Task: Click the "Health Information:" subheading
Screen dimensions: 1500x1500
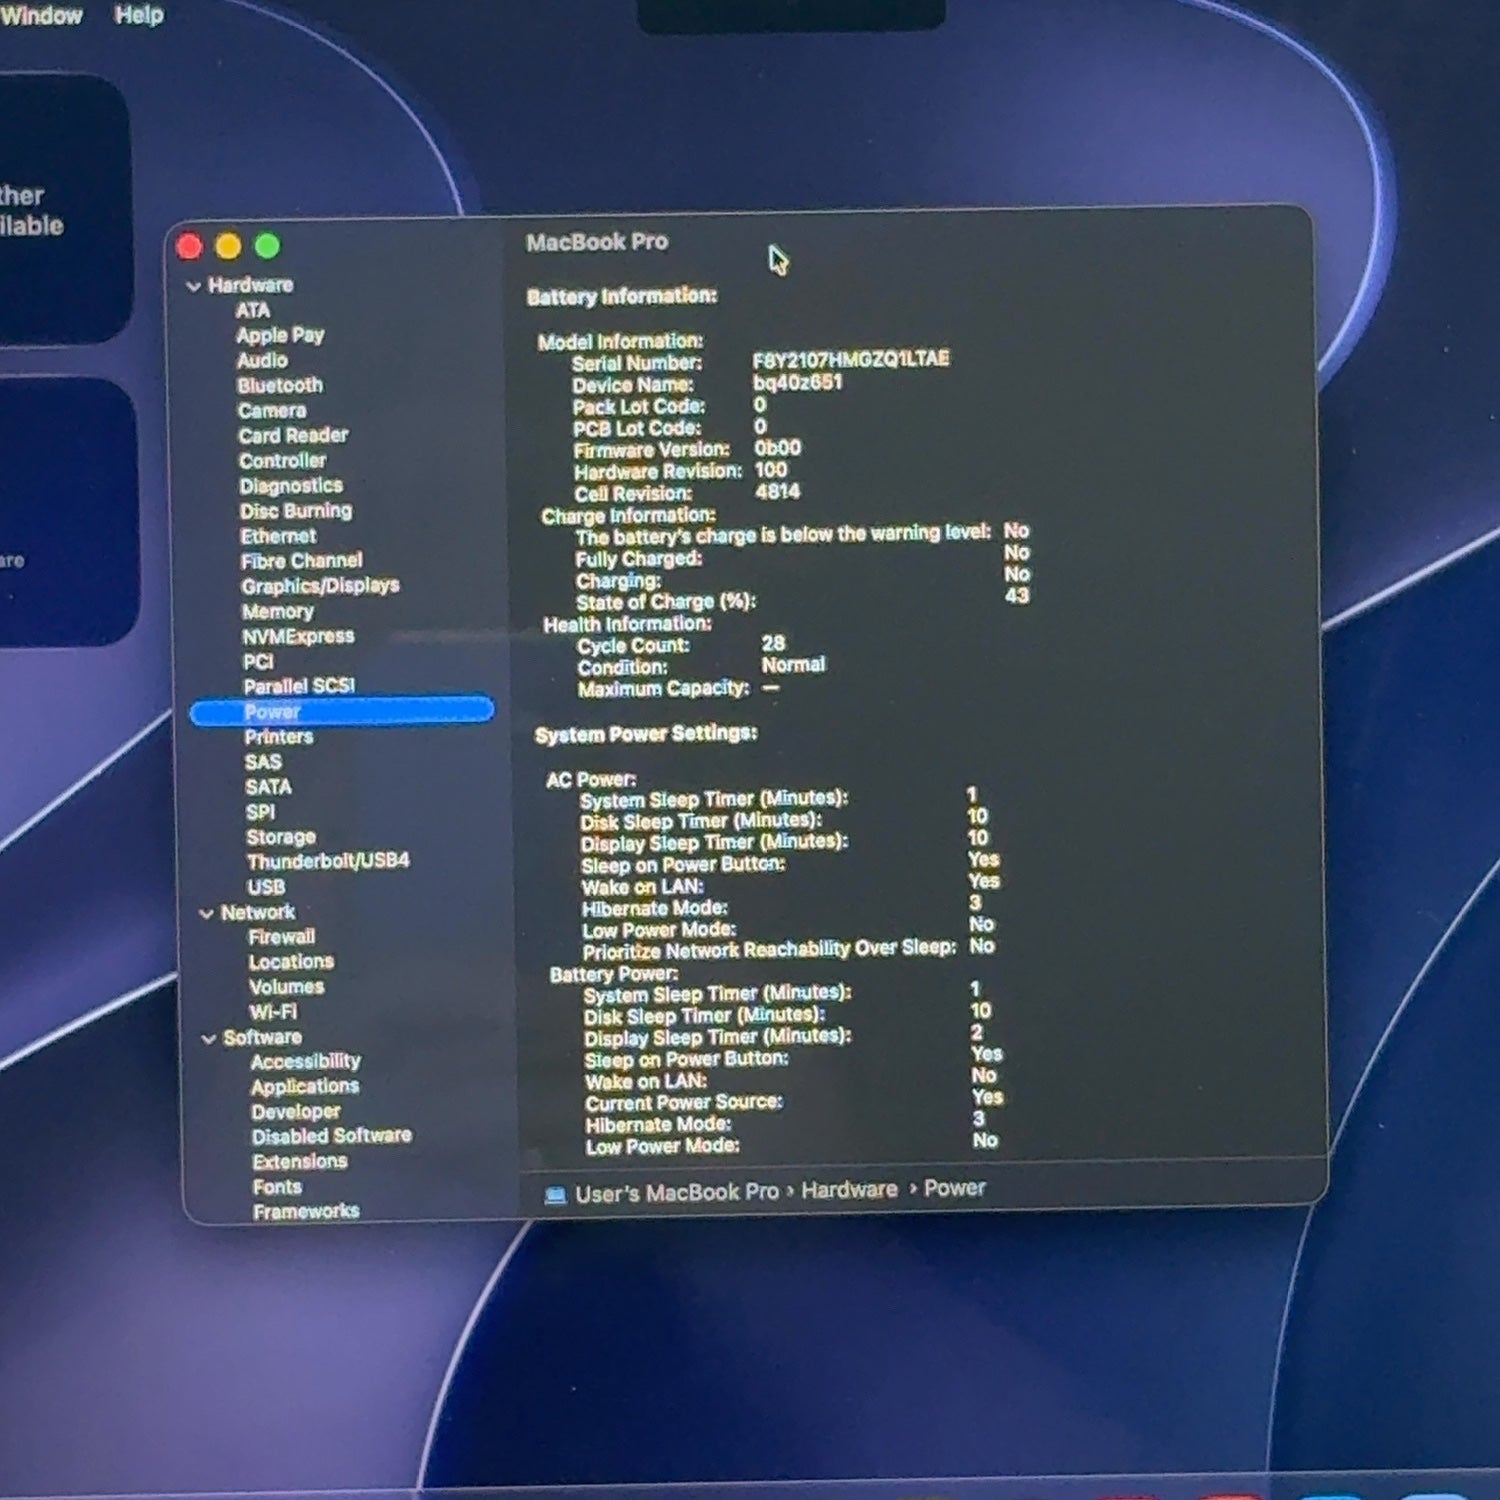Action: (628, 624)
